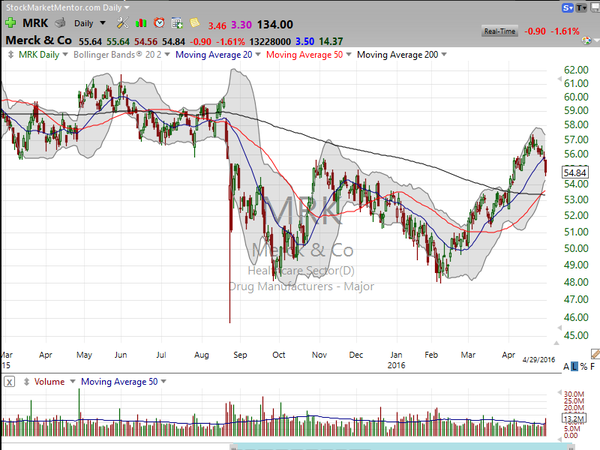The height and width of the screenshot is (450, 600).
Task: Click the dark red 54.56 low value
Action: [x=145, y=41]
